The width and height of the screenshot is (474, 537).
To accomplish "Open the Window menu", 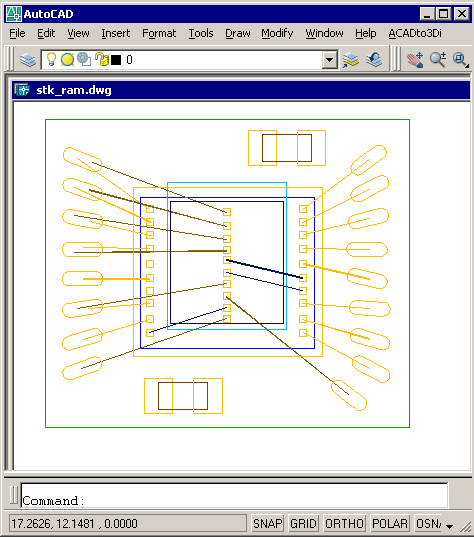I will pyautogui.click(x=324, y=33).
